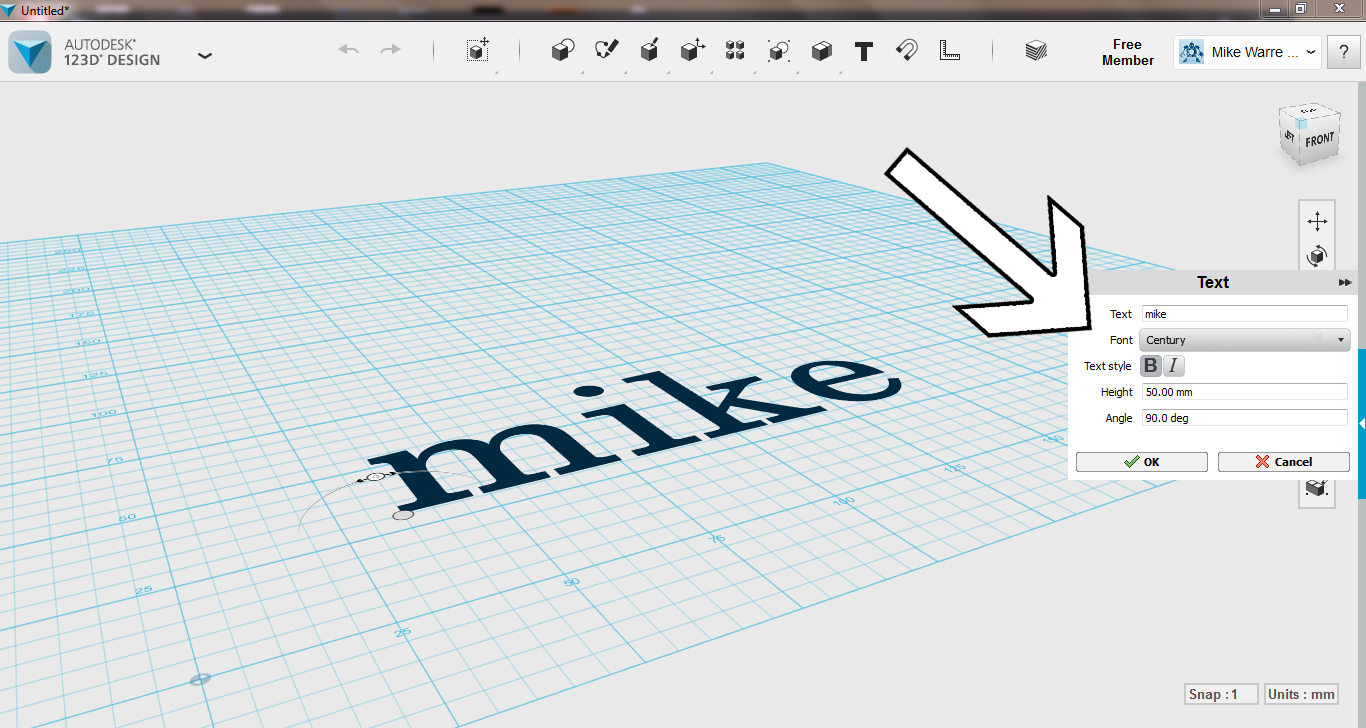
Task: Maximize the 123D Design window
Action: point(1301,9)
